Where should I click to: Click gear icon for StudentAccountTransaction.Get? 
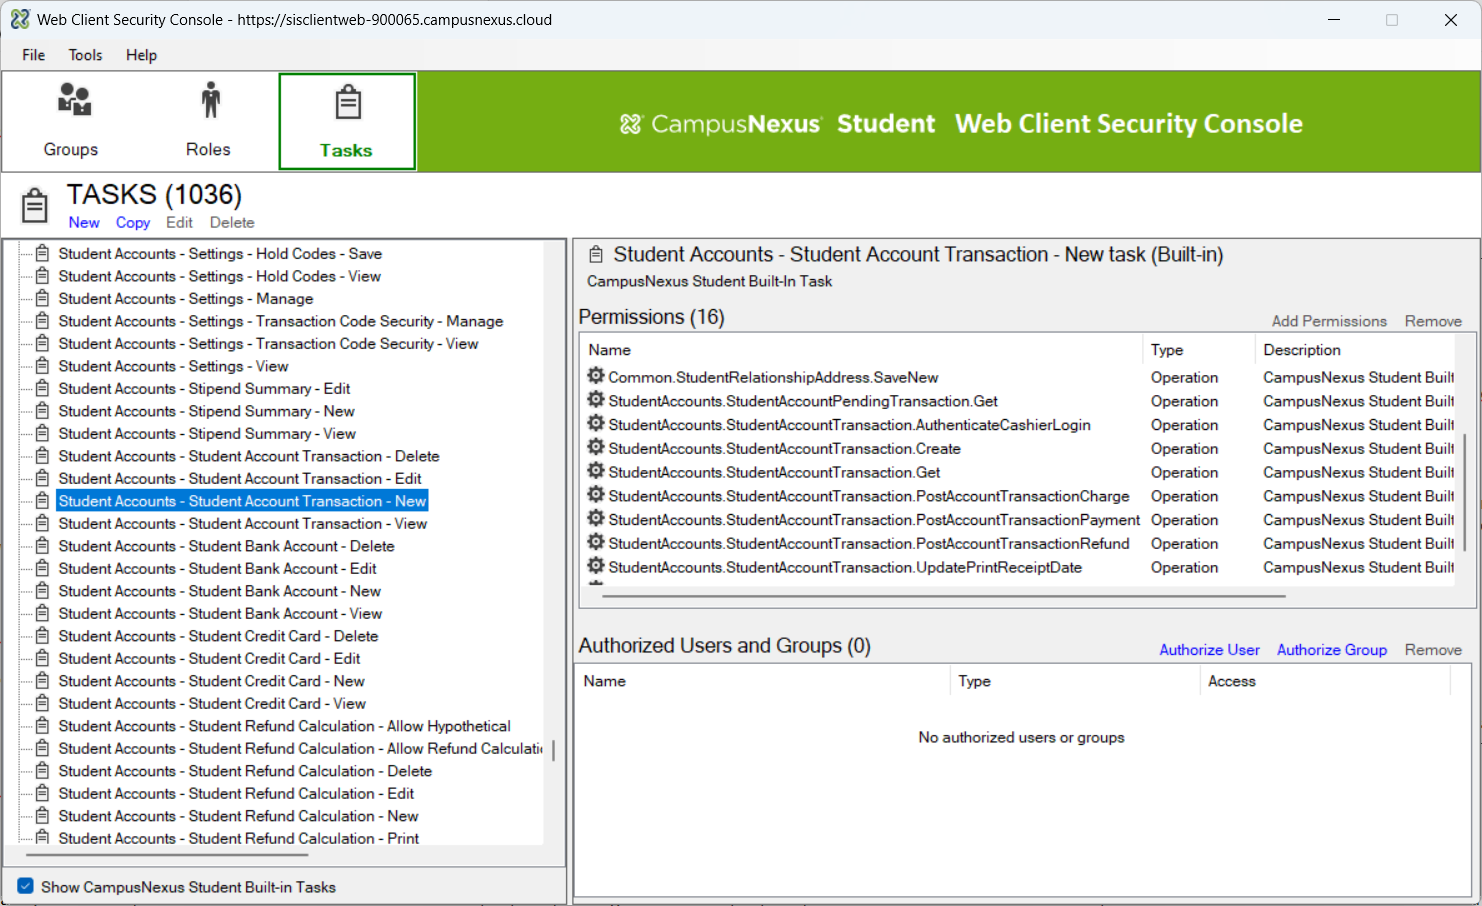(x=596, y=471)
